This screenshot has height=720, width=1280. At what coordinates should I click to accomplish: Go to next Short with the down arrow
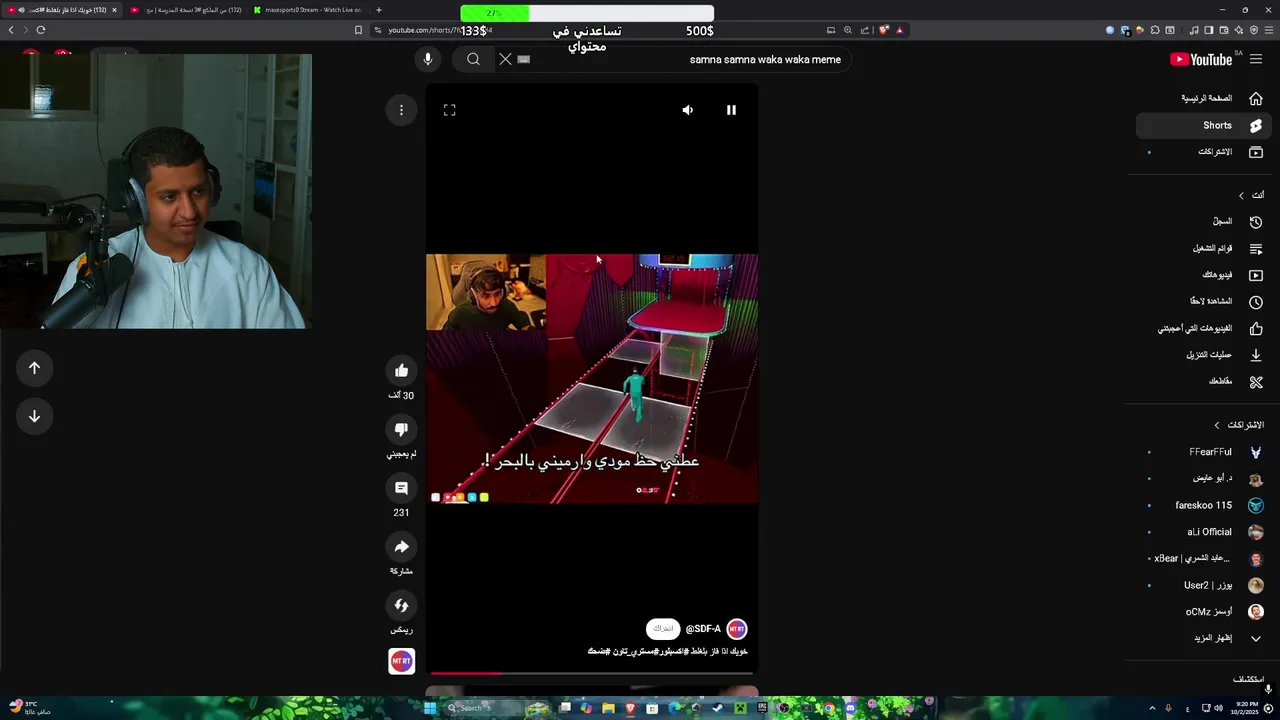pos(34,416)
